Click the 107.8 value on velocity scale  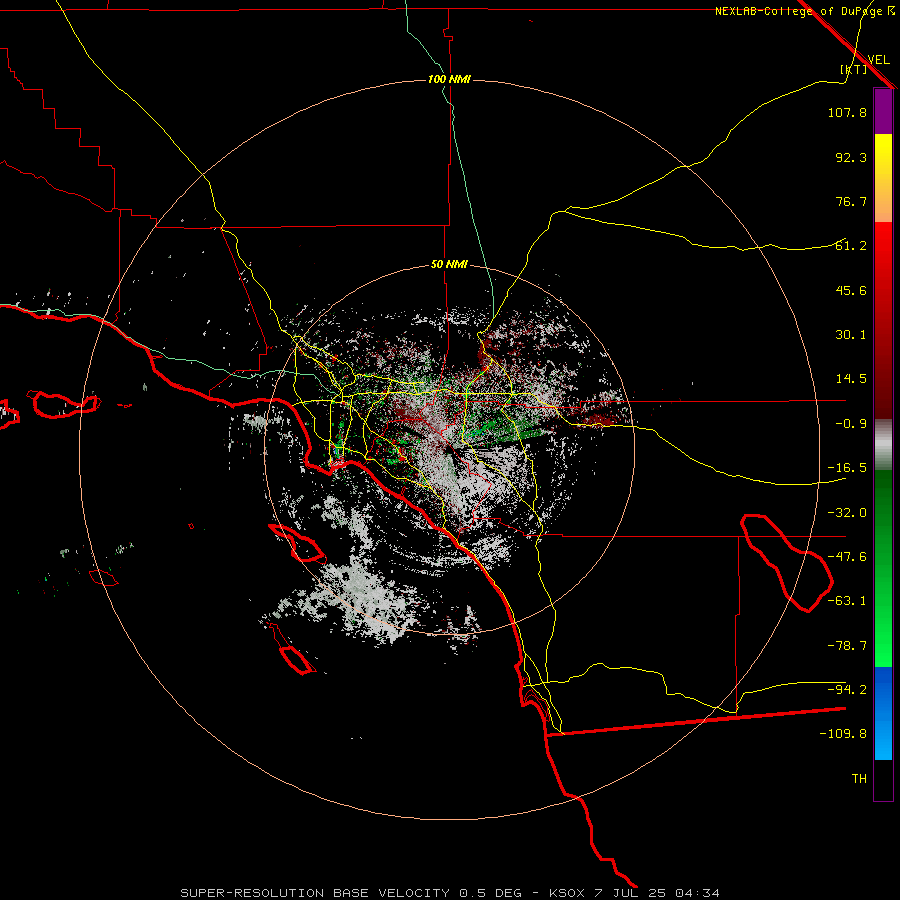[x=847, y=112]
